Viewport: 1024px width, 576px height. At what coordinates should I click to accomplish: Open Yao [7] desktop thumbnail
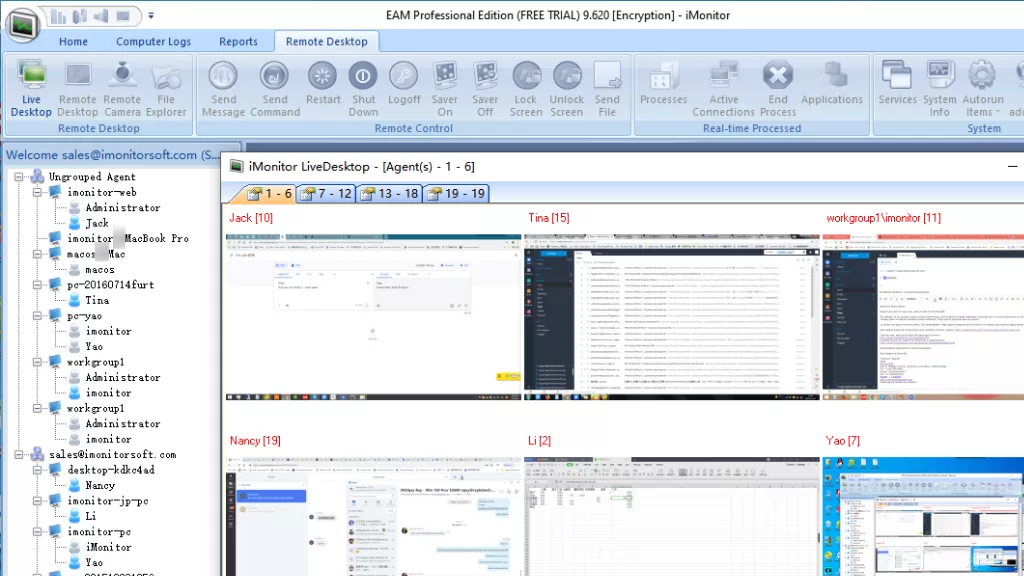click(923, 517)
